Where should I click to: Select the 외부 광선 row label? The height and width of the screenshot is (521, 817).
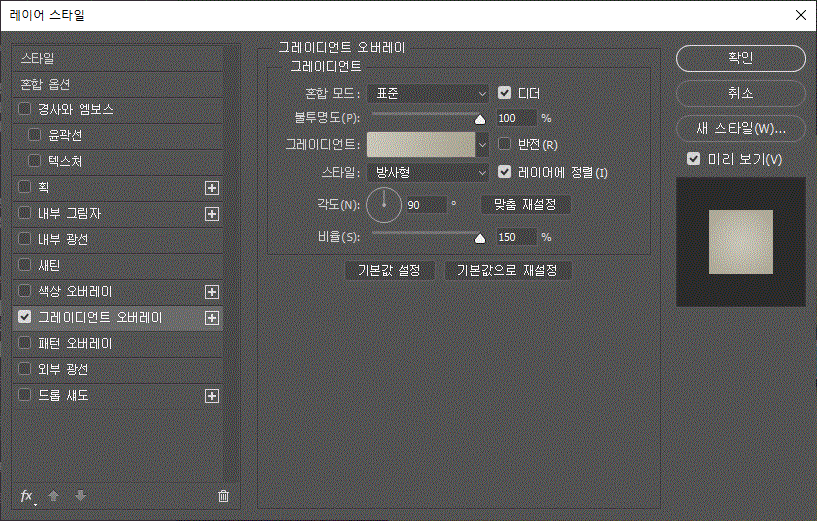pos(63,370)
